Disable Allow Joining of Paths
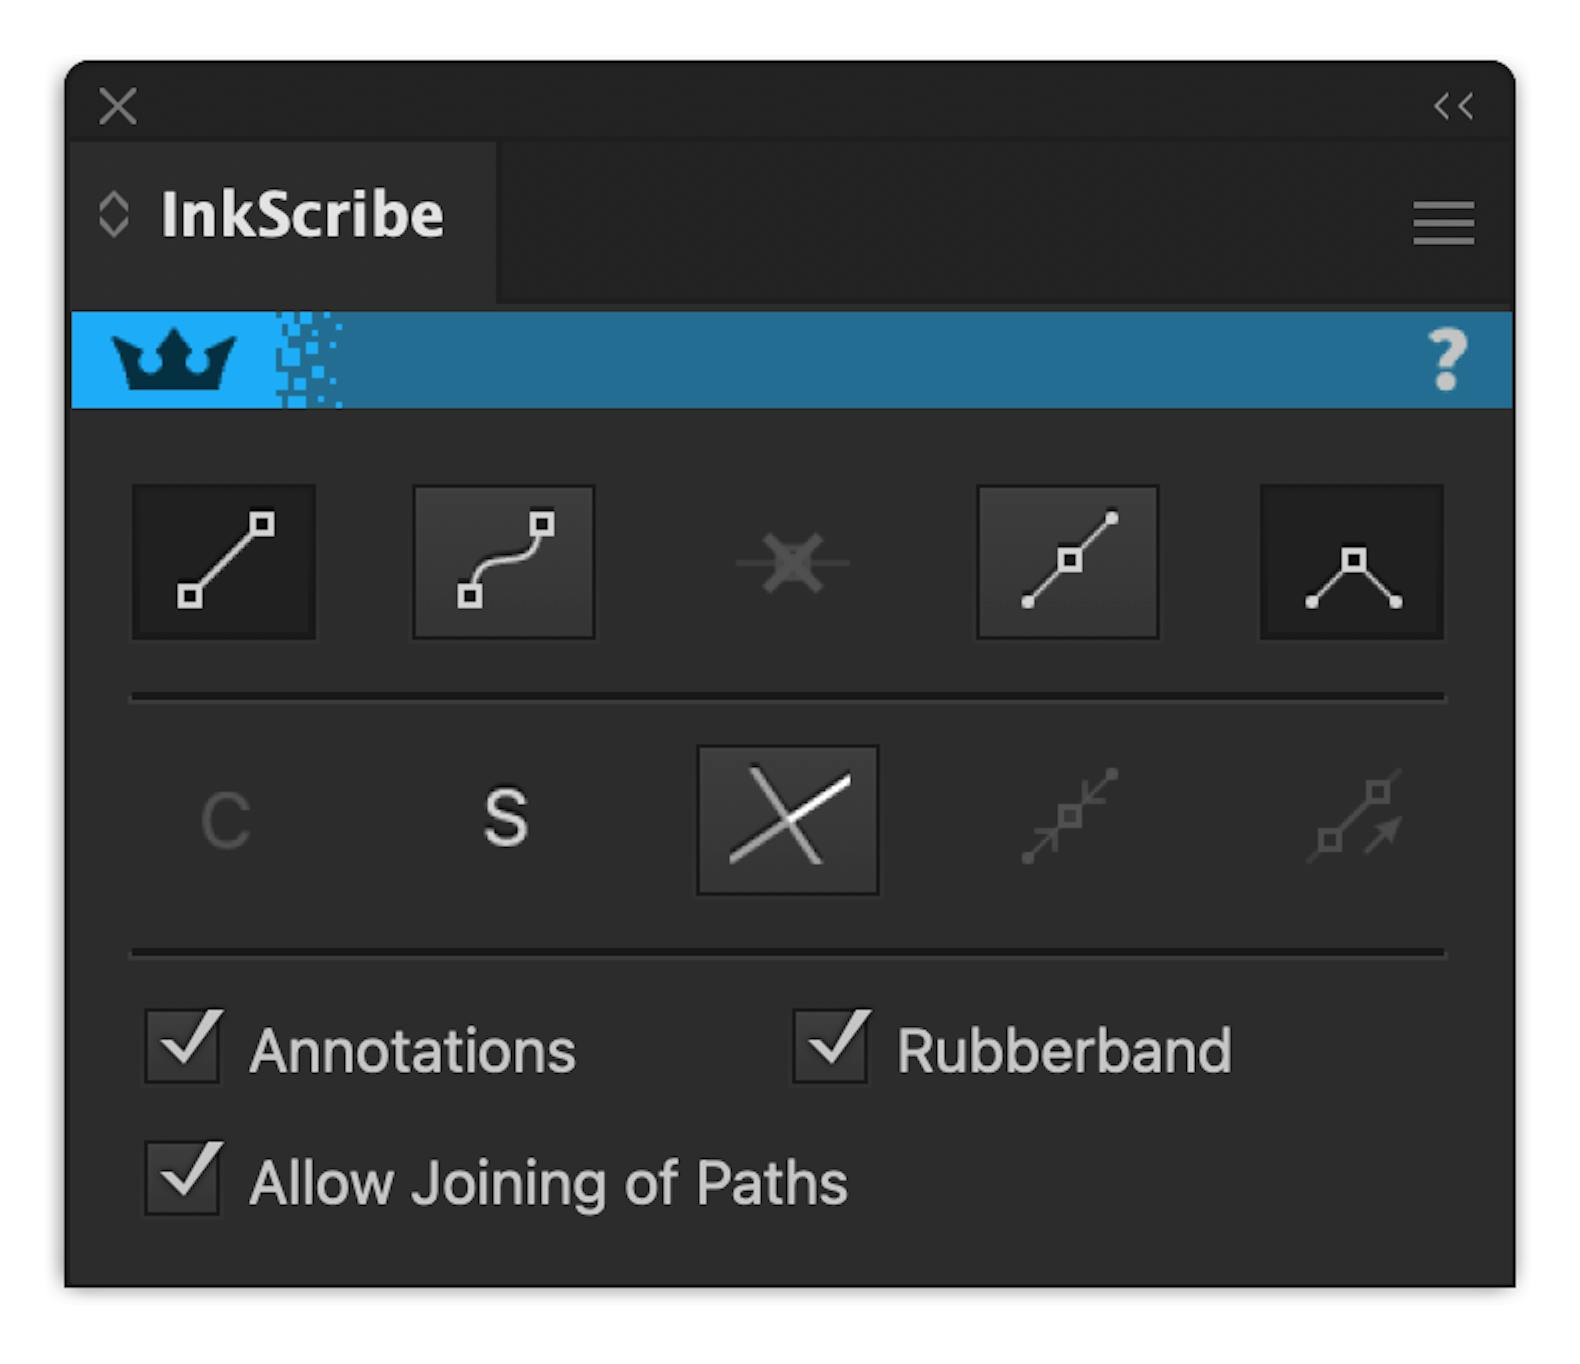The height and width of the screenshot is (1364, 1580). click(x=183, y=1181)
